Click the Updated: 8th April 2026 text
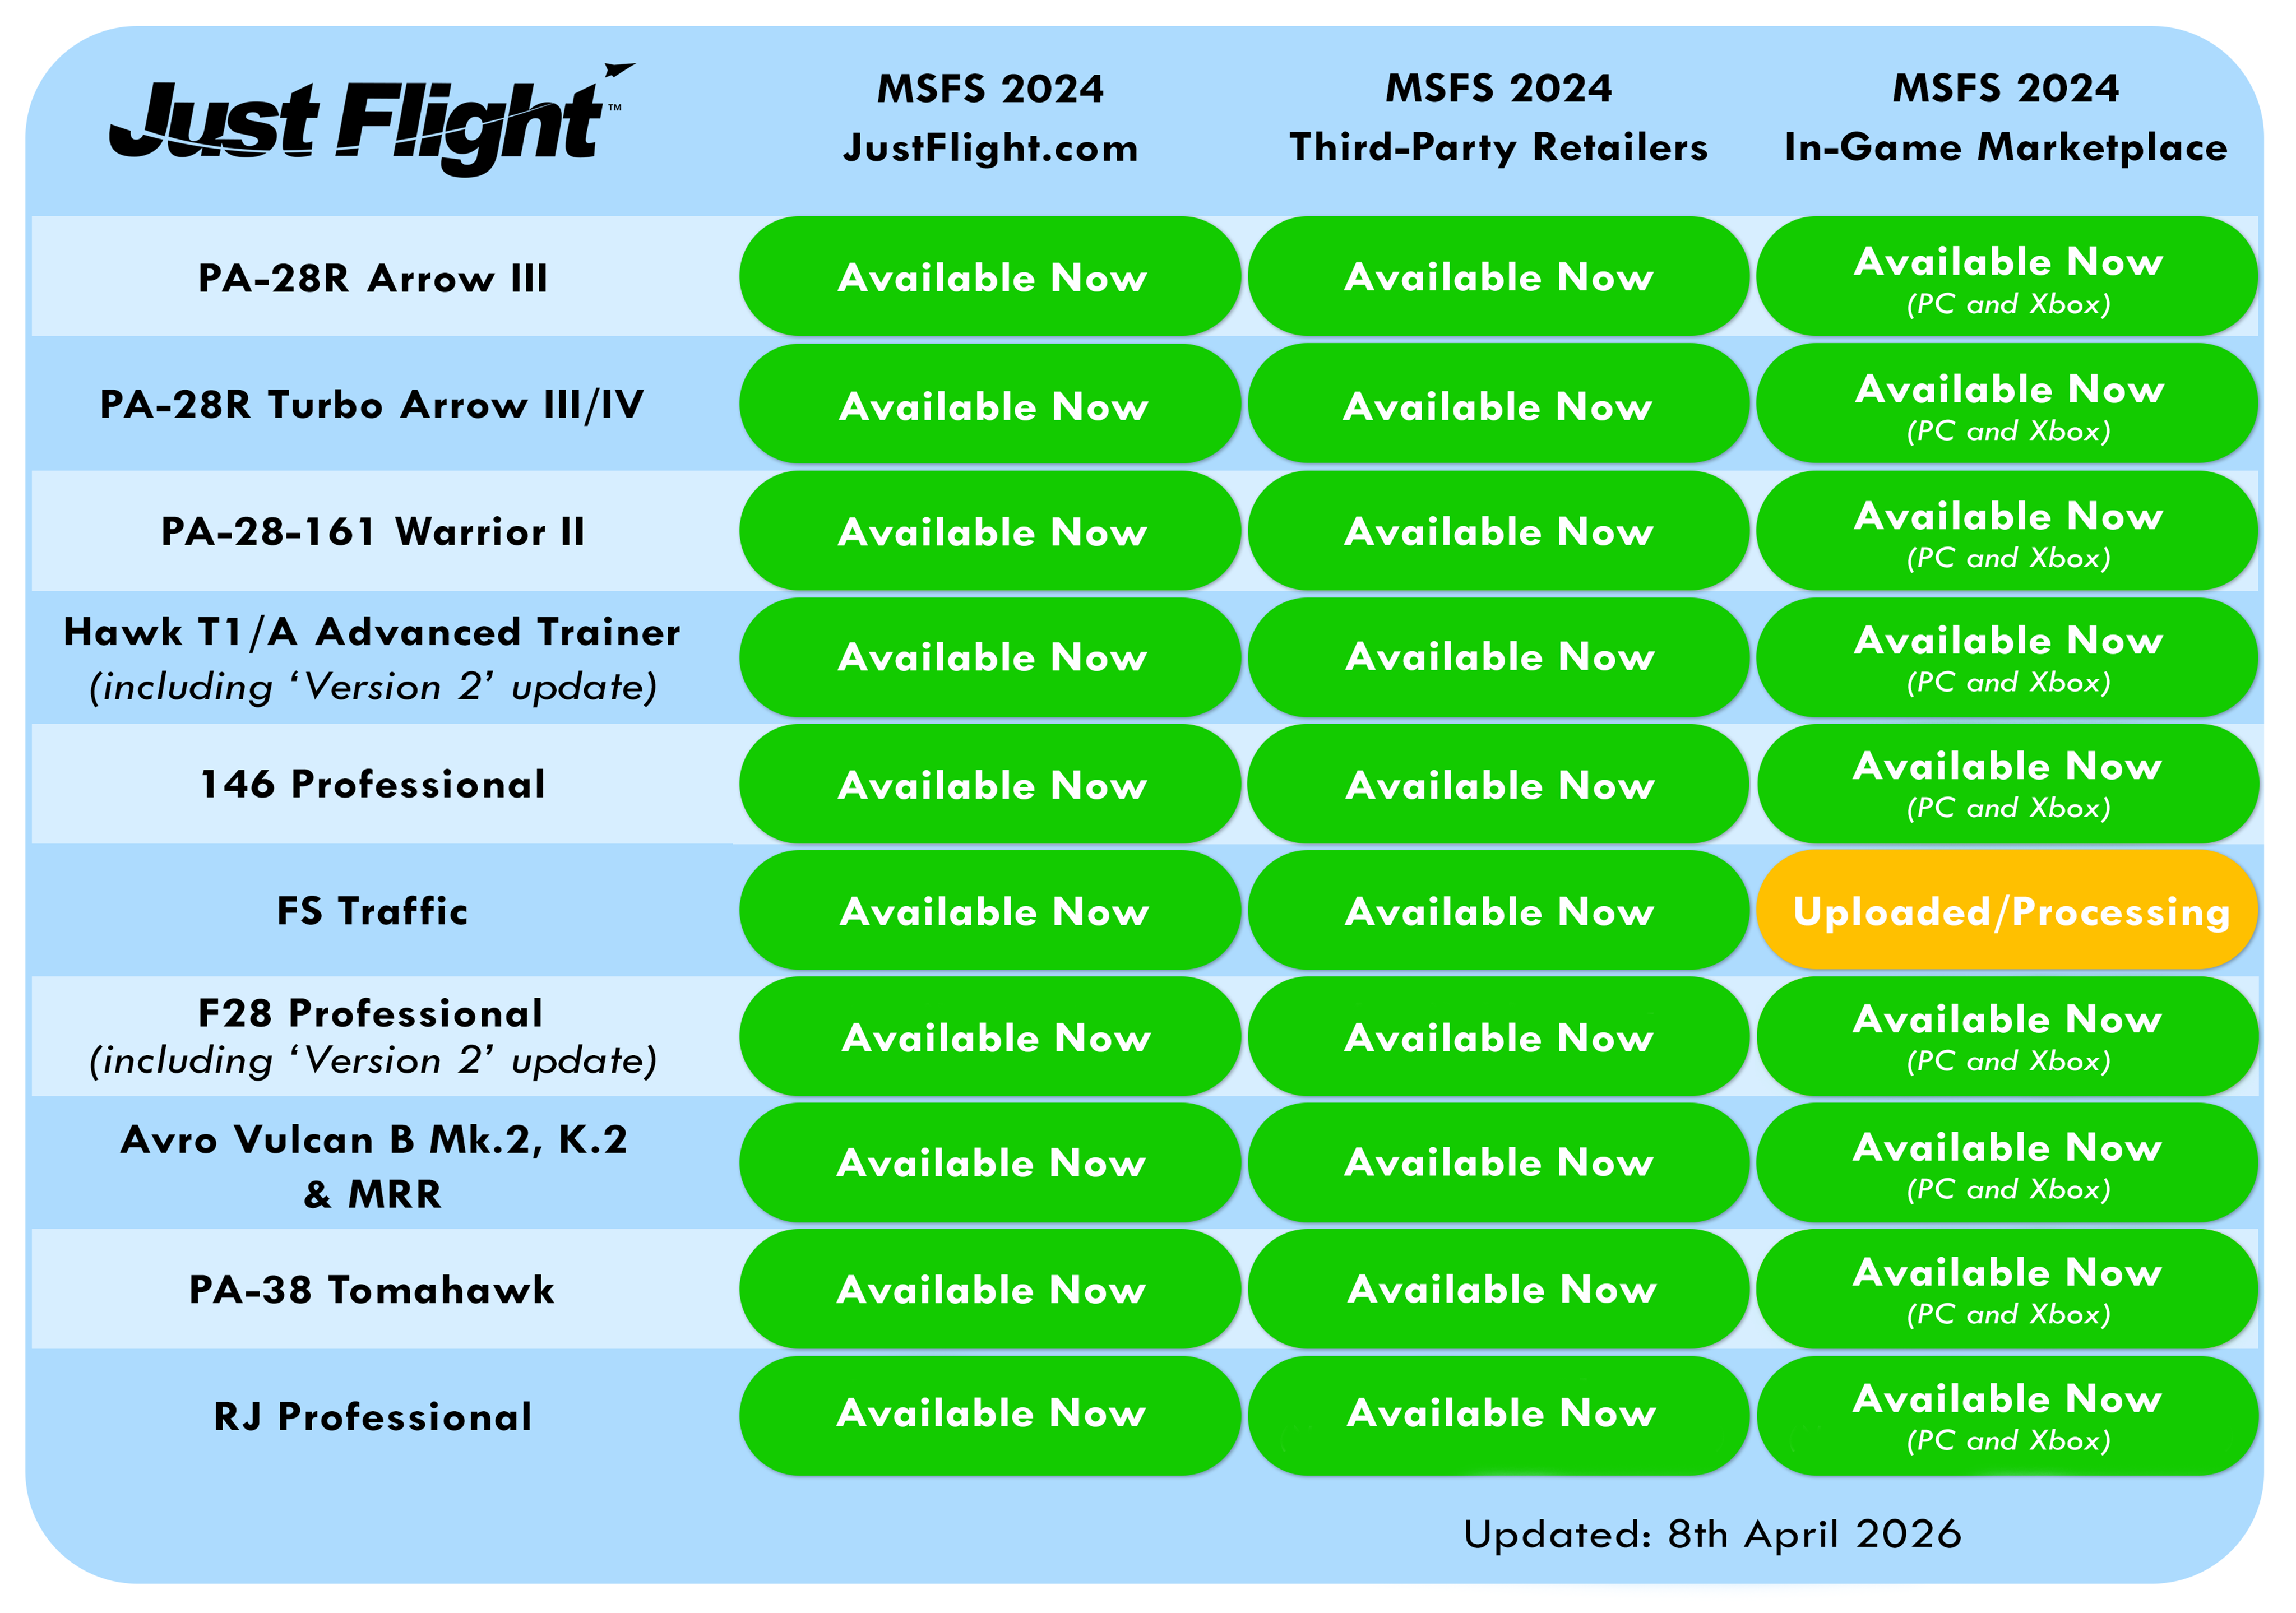Image resolution: width=2296 pixels, height=1613 pixels. click(1712, 1534)
